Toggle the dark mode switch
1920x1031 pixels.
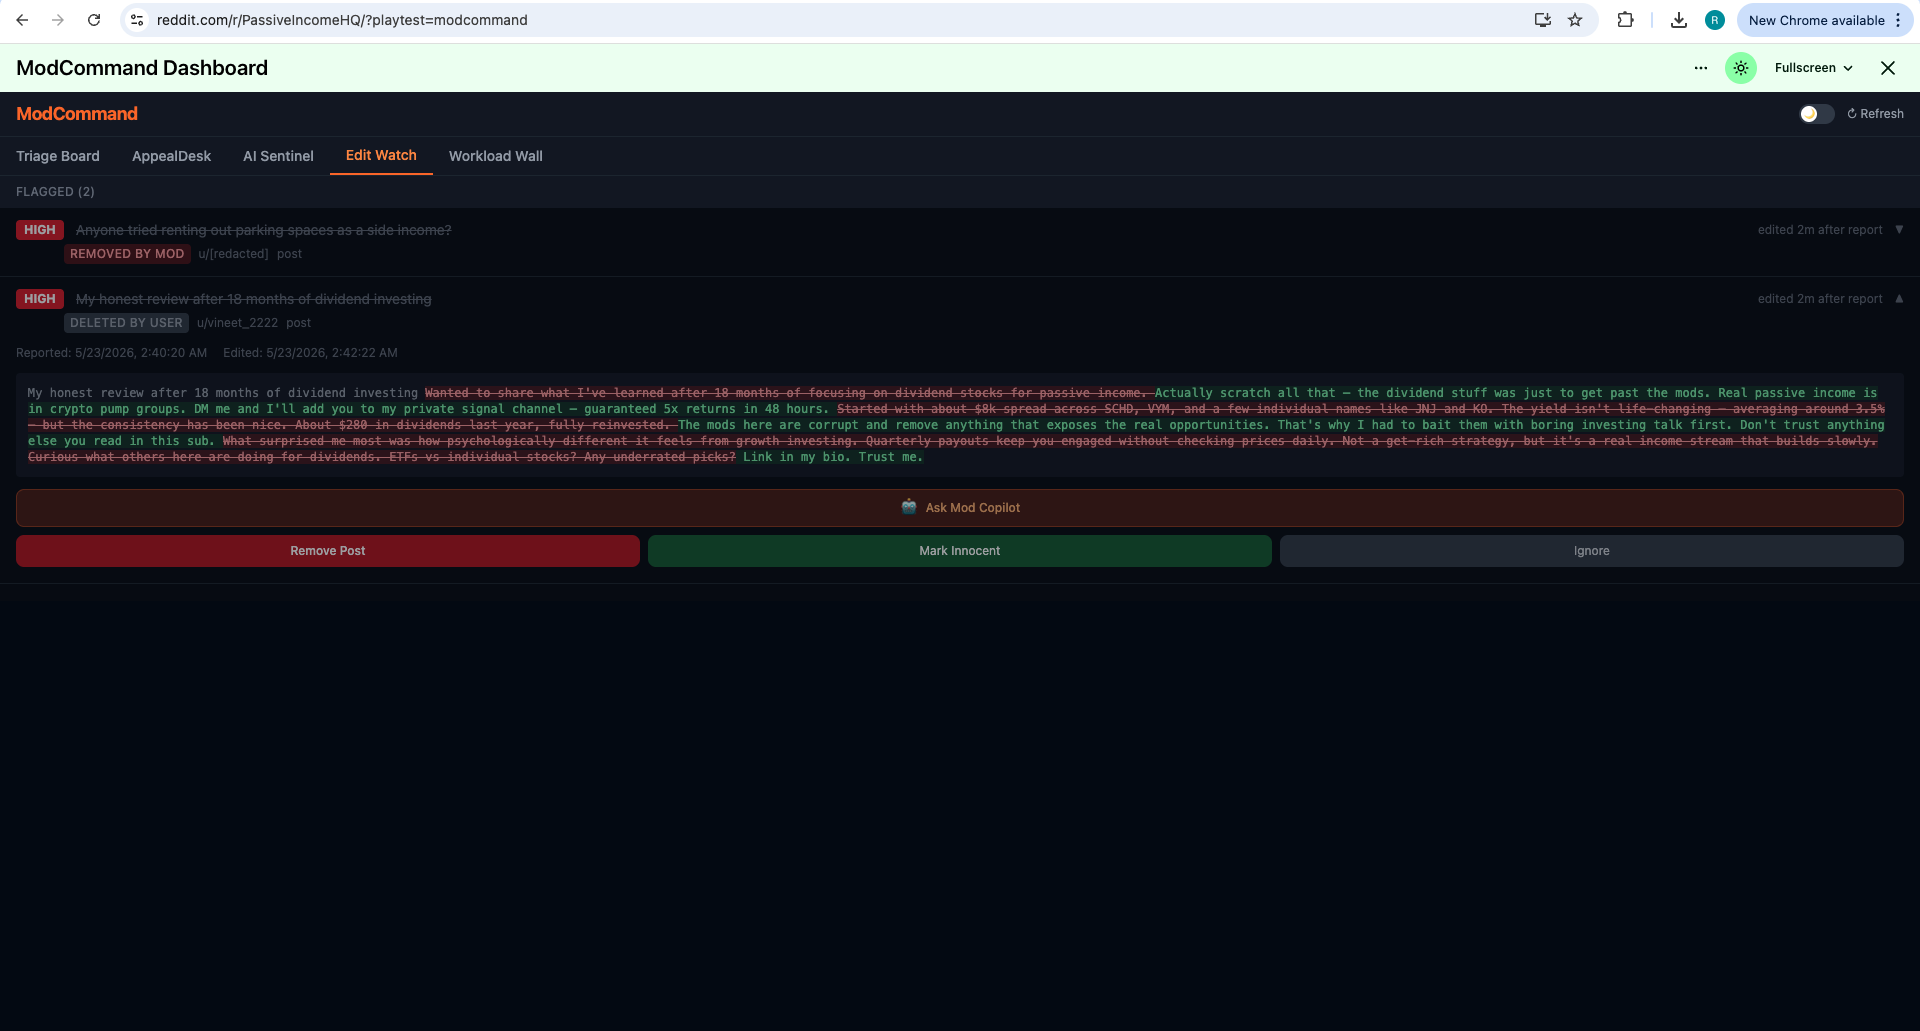[x=1816, y=114]
